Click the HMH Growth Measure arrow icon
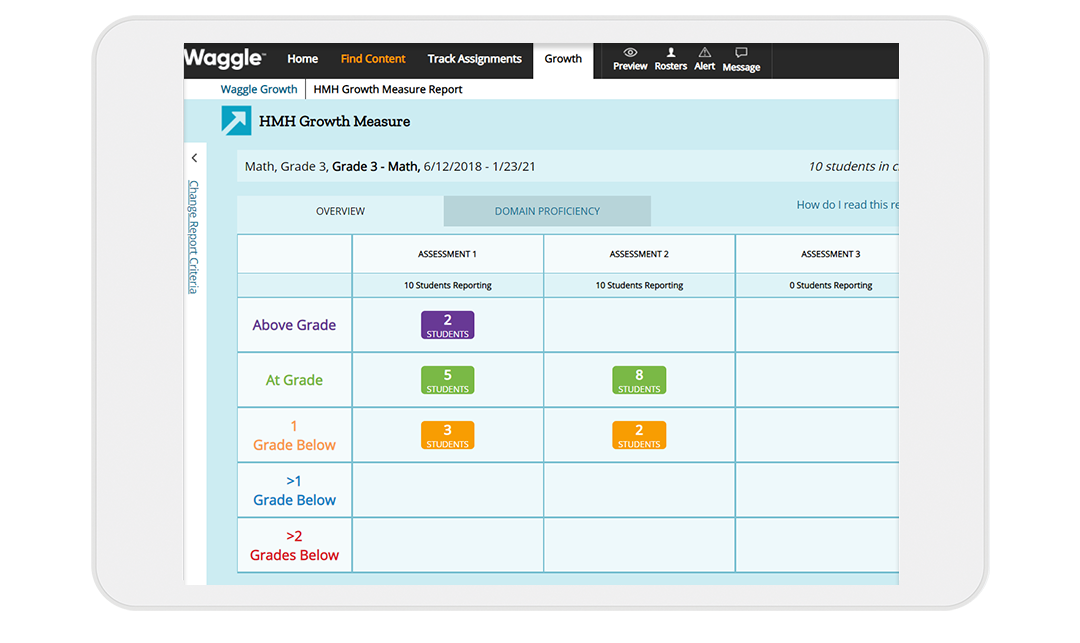The image size is (1080, 643). (x=236, y=121)
